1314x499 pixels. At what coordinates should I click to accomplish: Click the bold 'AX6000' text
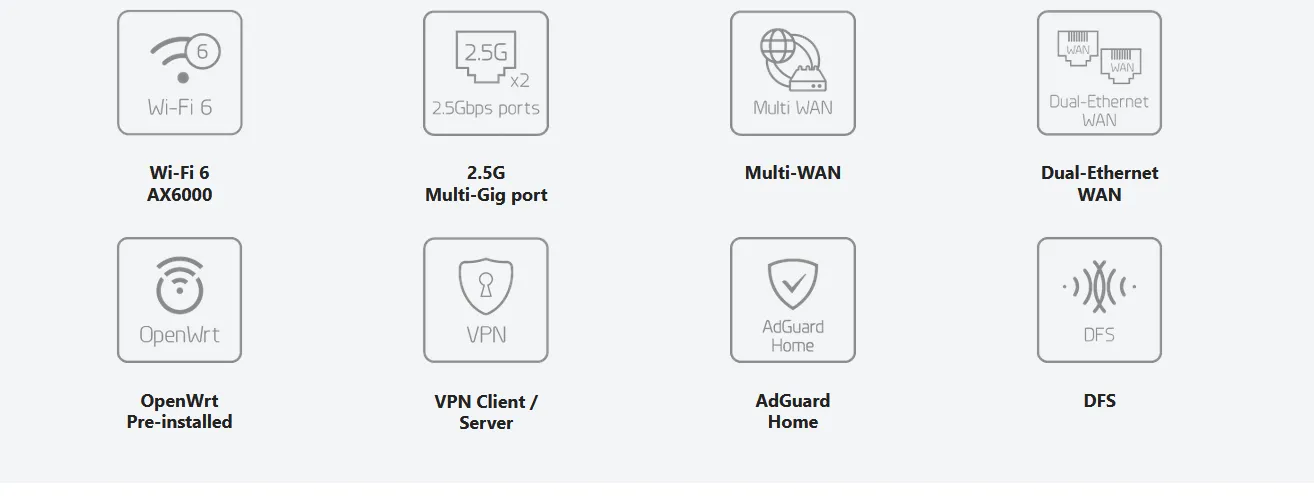pyautogui.click(x=180, y=195)
